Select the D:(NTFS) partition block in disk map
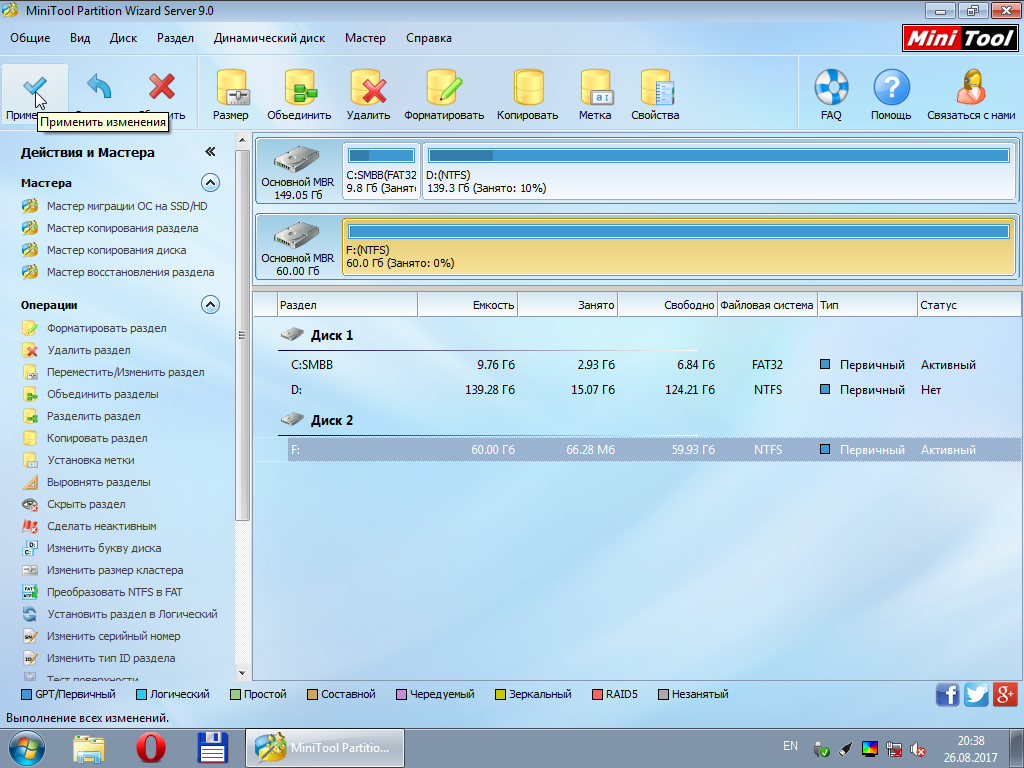Screen dimensions: 1024x768 [720, 171]
